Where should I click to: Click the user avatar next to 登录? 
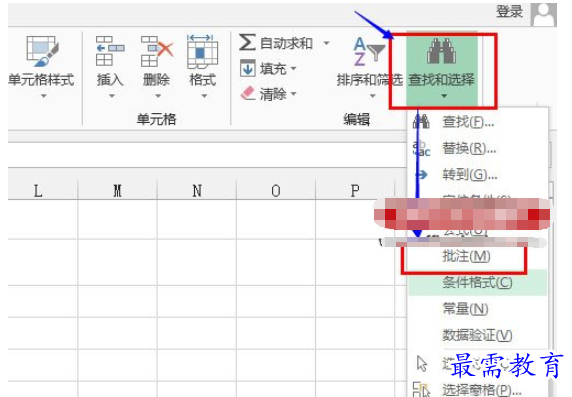coord(544,15)
